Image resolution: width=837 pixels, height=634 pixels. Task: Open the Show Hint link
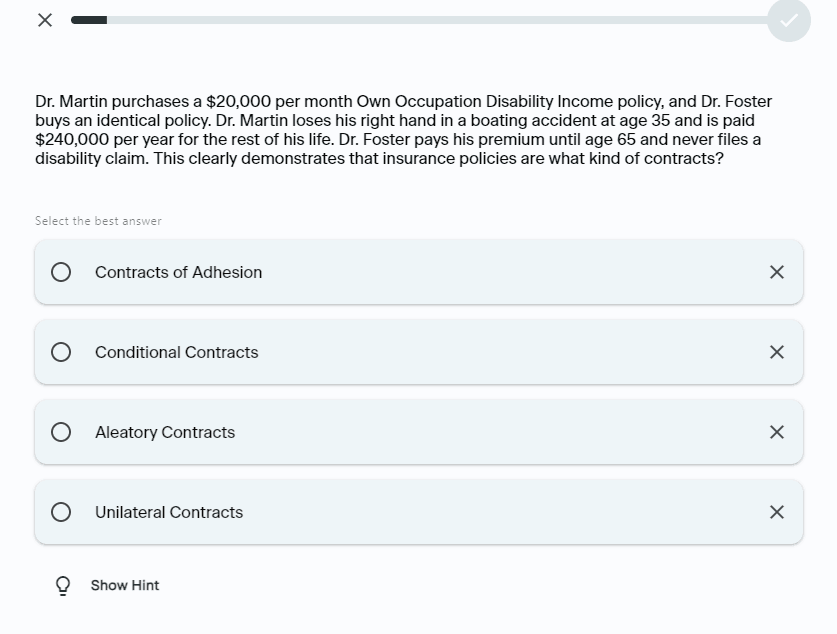pos(125,585)
